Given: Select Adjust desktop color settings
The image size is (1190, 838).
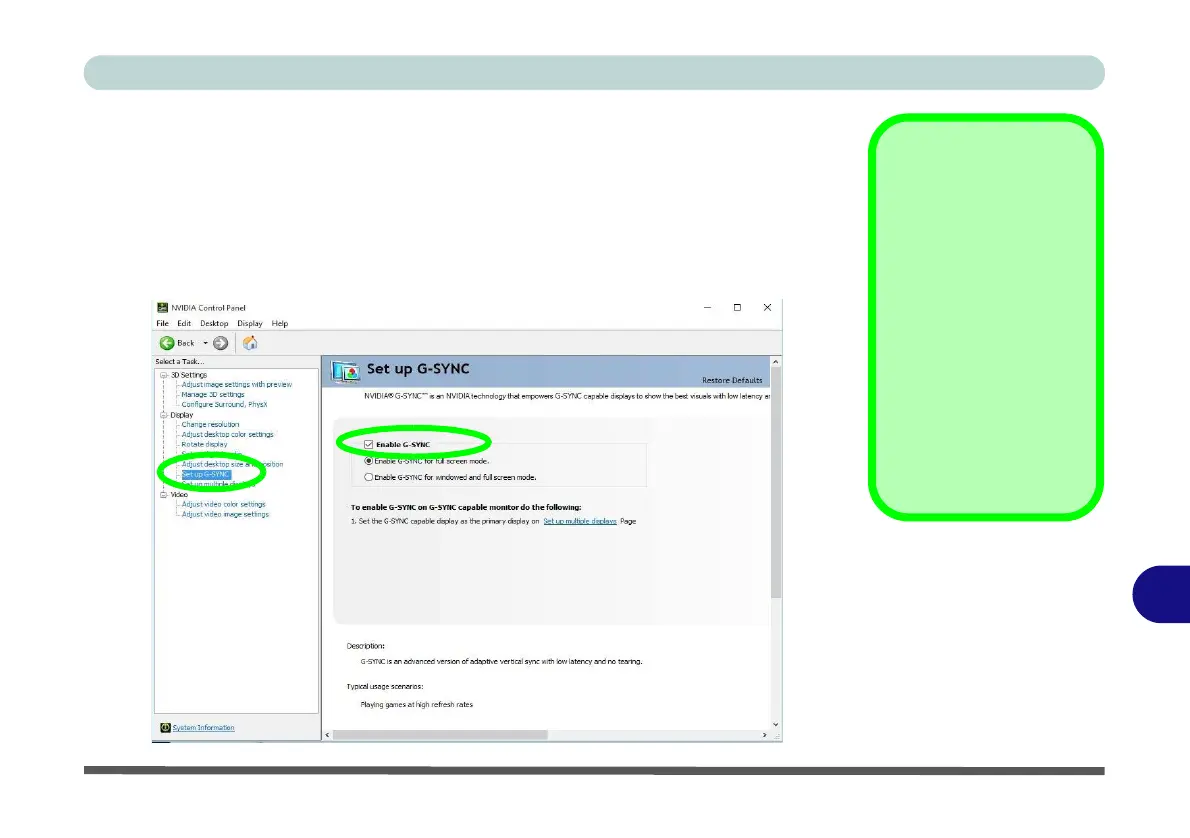Looking at the screenshot, I should click(228, 435).
